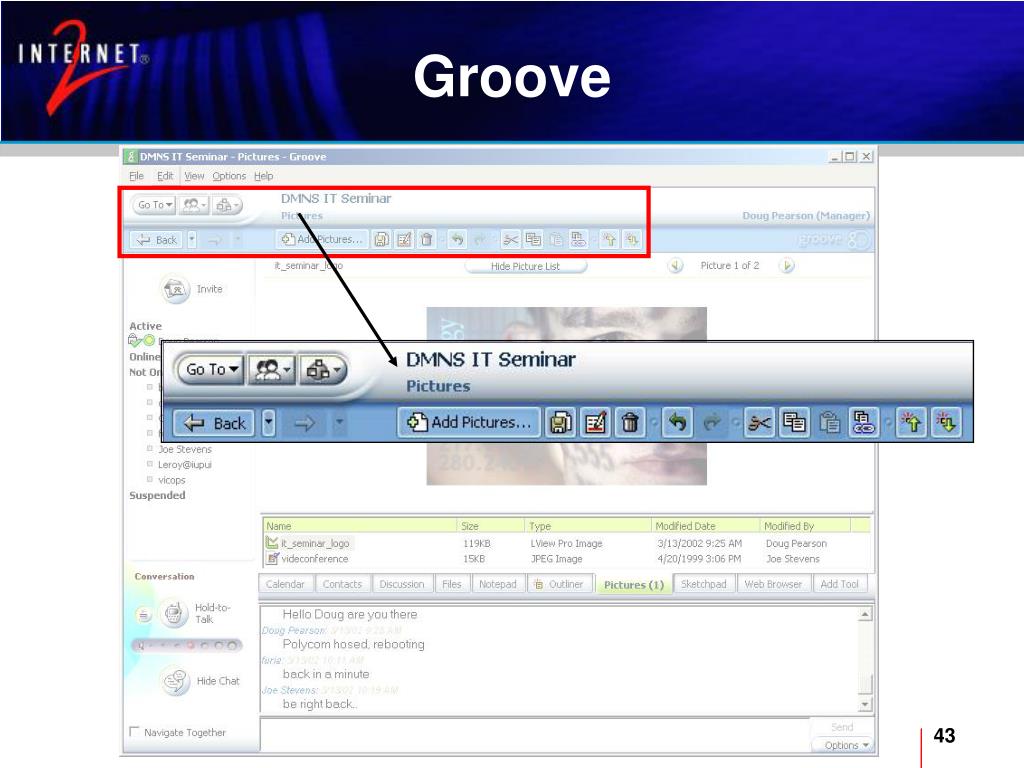
Task: Click the edit picture icon in the enlarged callout
Action: coord(595,423)
